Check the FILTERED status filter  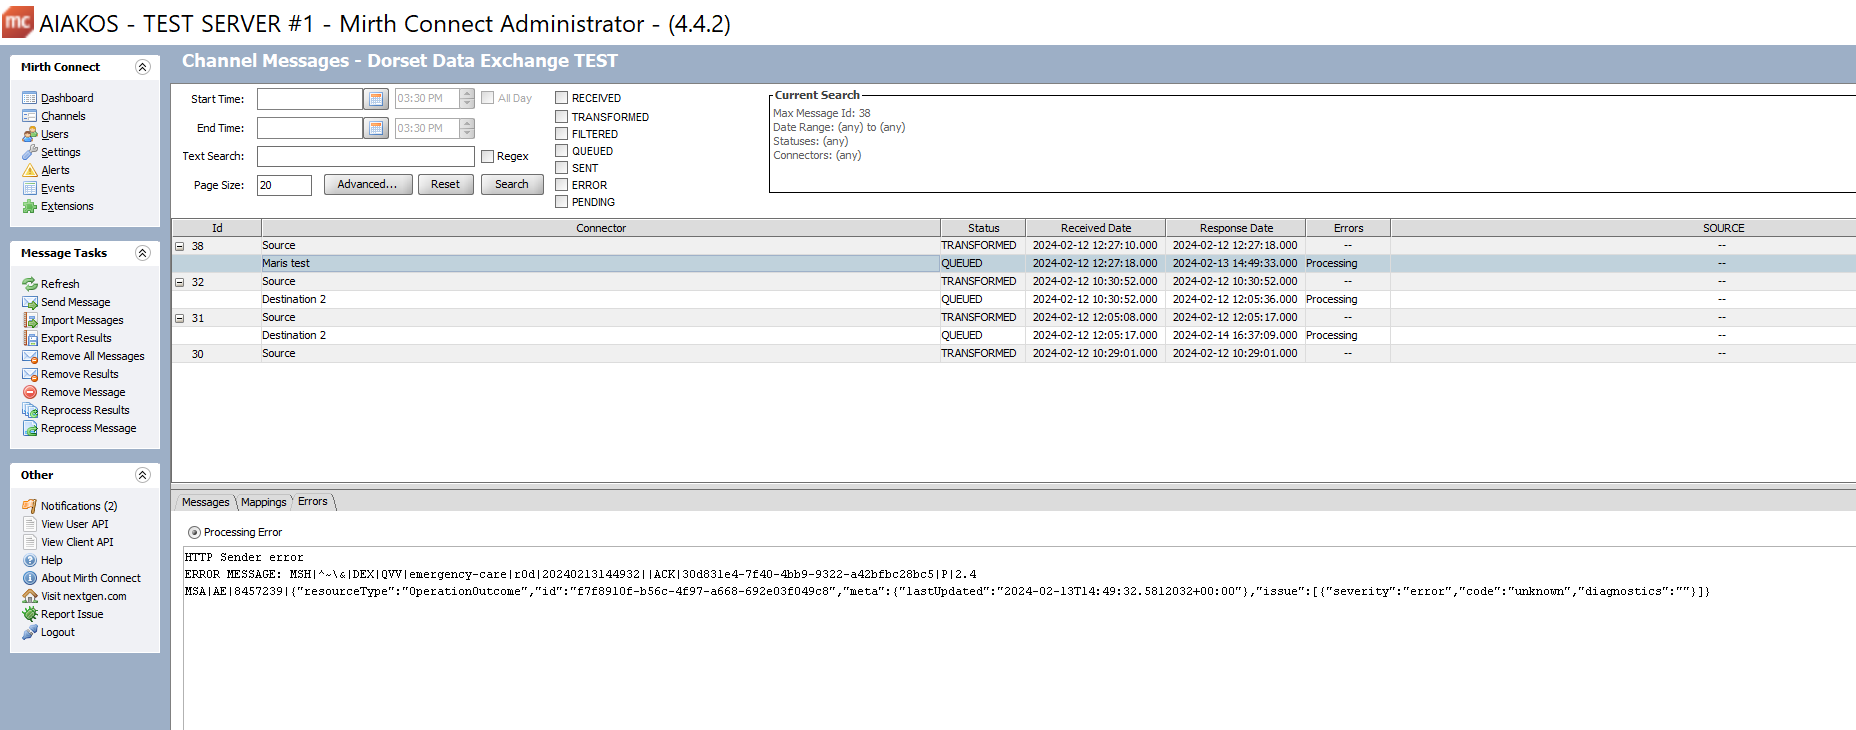tap(562, 134)
